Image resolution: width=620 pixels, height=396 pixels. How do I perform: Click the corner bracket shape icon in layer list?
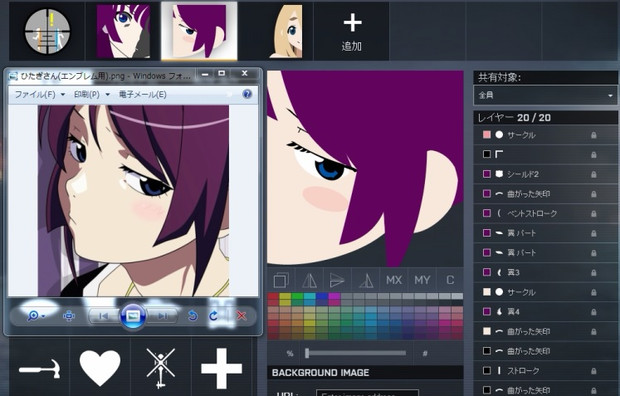click(x=499, y=154)
